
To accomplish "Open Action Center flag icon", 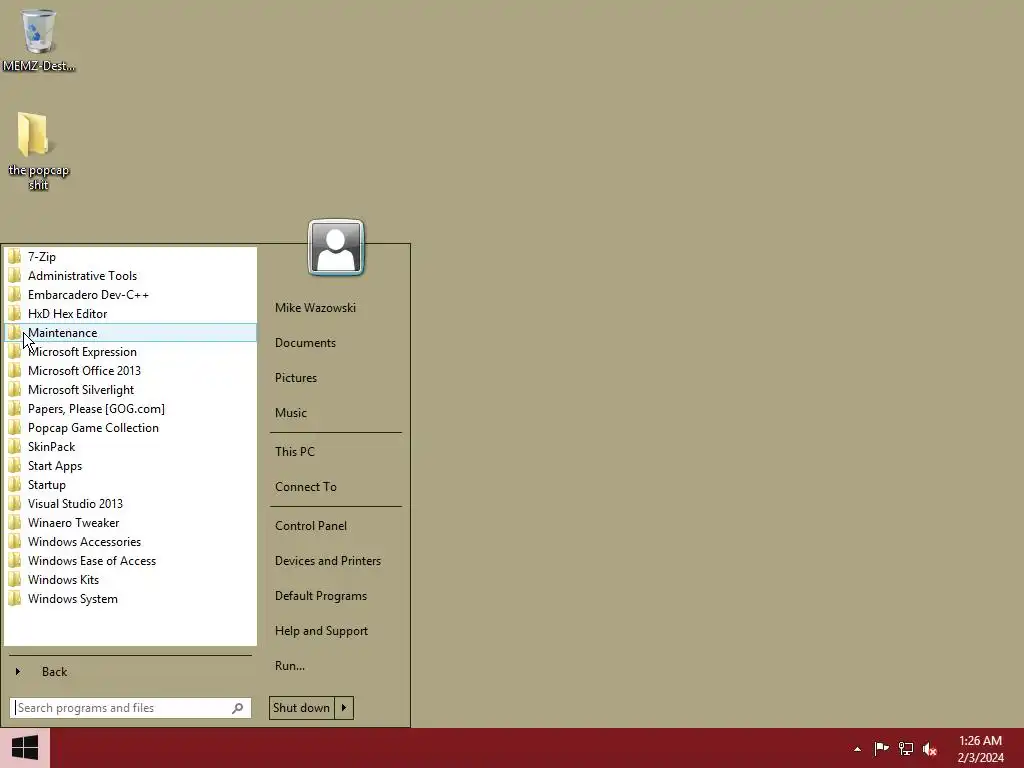I will (x=881, y=748).
